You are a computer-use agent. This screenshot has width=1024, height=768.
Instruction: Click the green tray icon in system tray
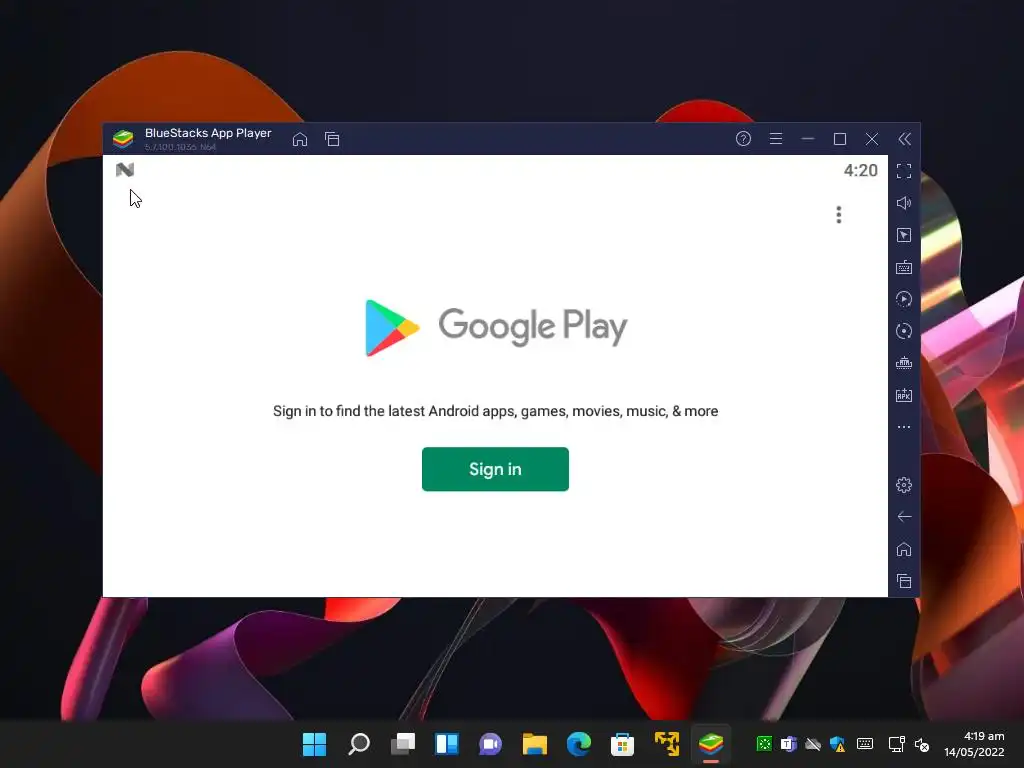pyautogui.click(x=764, y=744)
